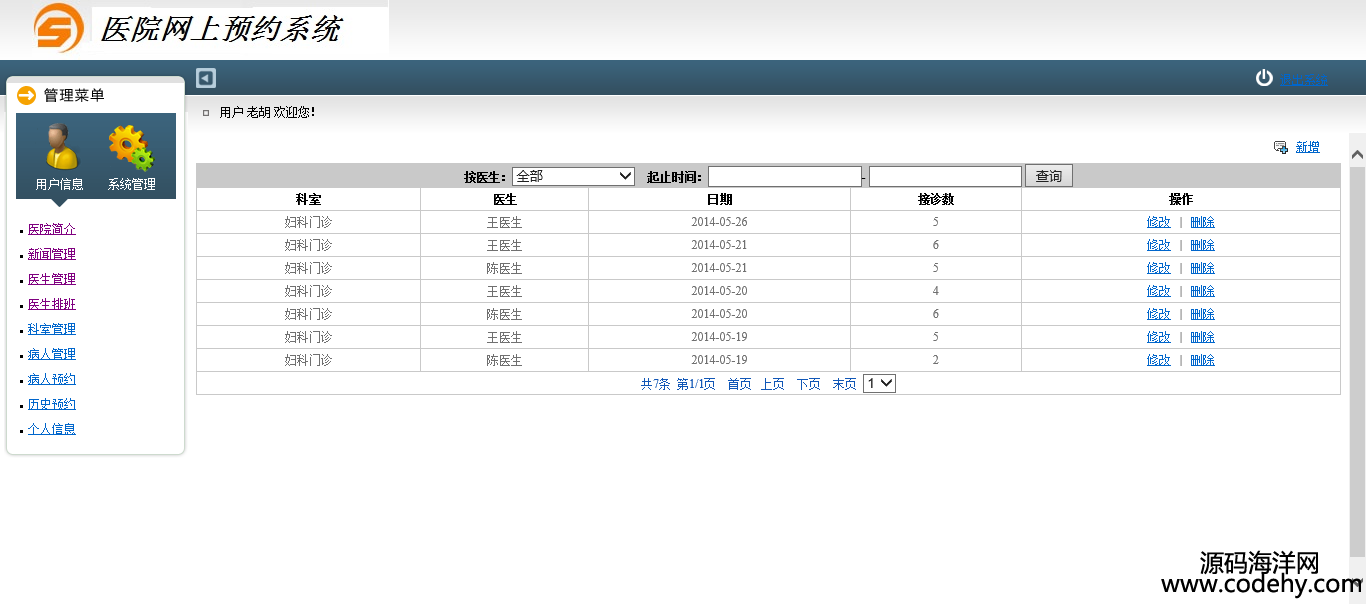This screenshot has height=604, width=1366.
Task: Click 删除 for 陈医生 on 2014-05-19
Action: 1202,360
